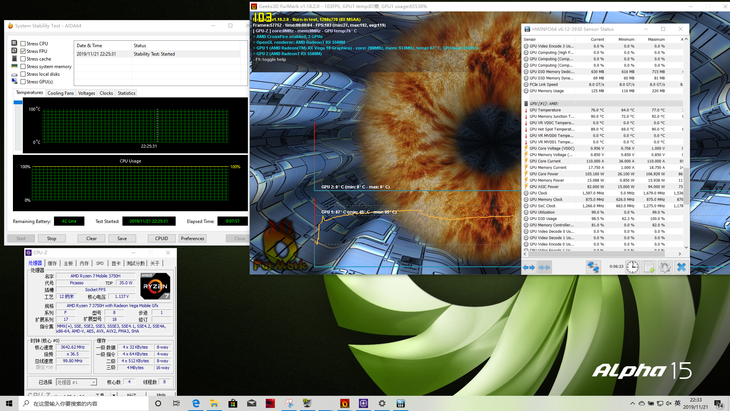730x411 pixels.
Task: Enable the Stress GPU(s) checkbox
Action: tap(23, 82)
